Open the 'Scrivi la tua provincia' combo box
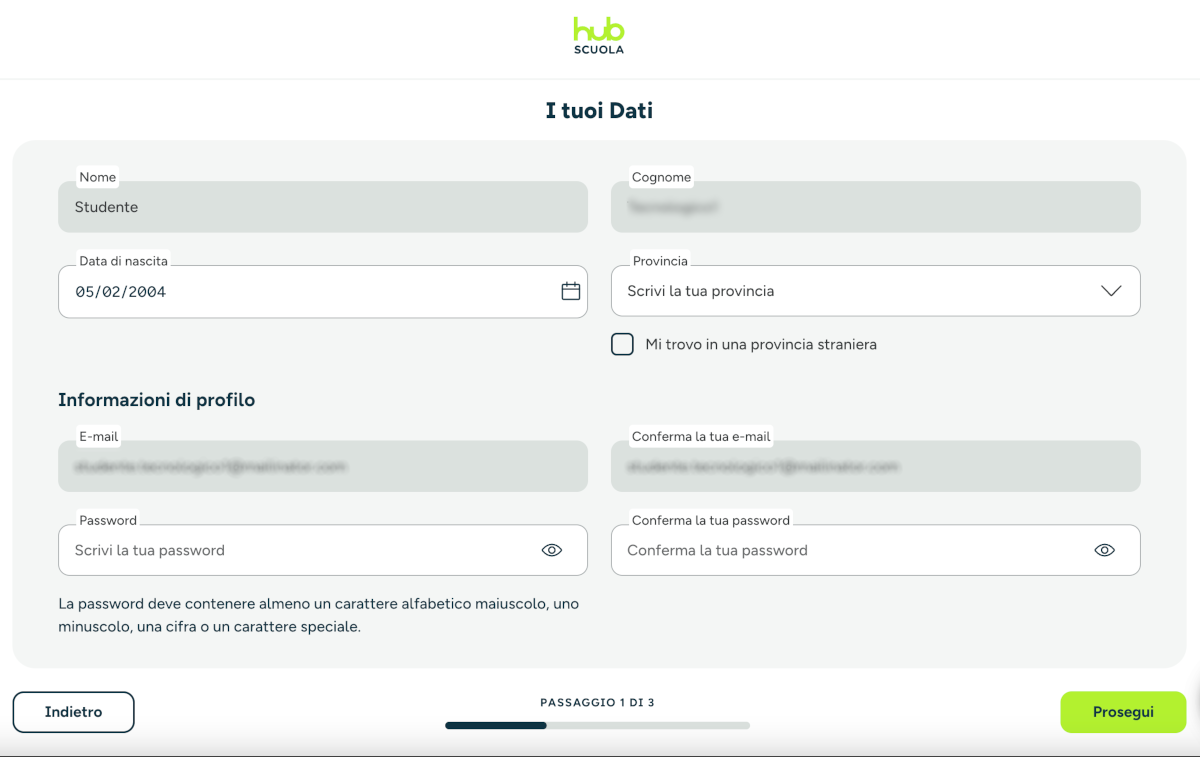 coord(875,291)
